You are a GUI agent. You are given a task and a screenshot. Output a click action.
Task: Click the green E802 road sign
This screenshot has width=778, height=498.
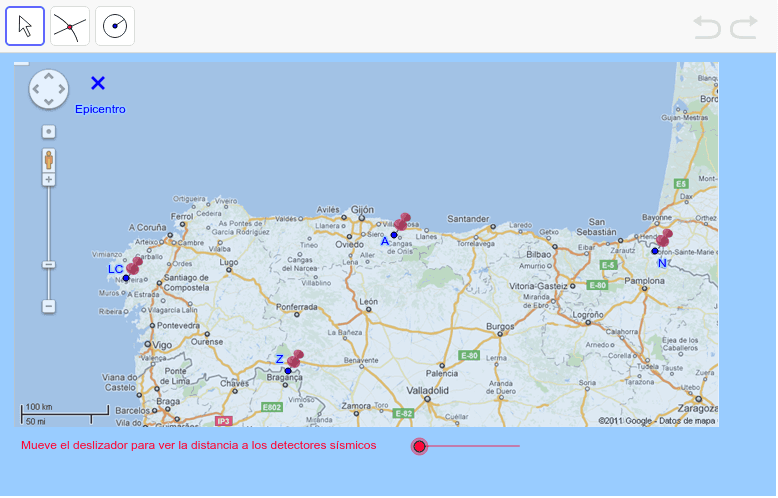click(271, 407)
